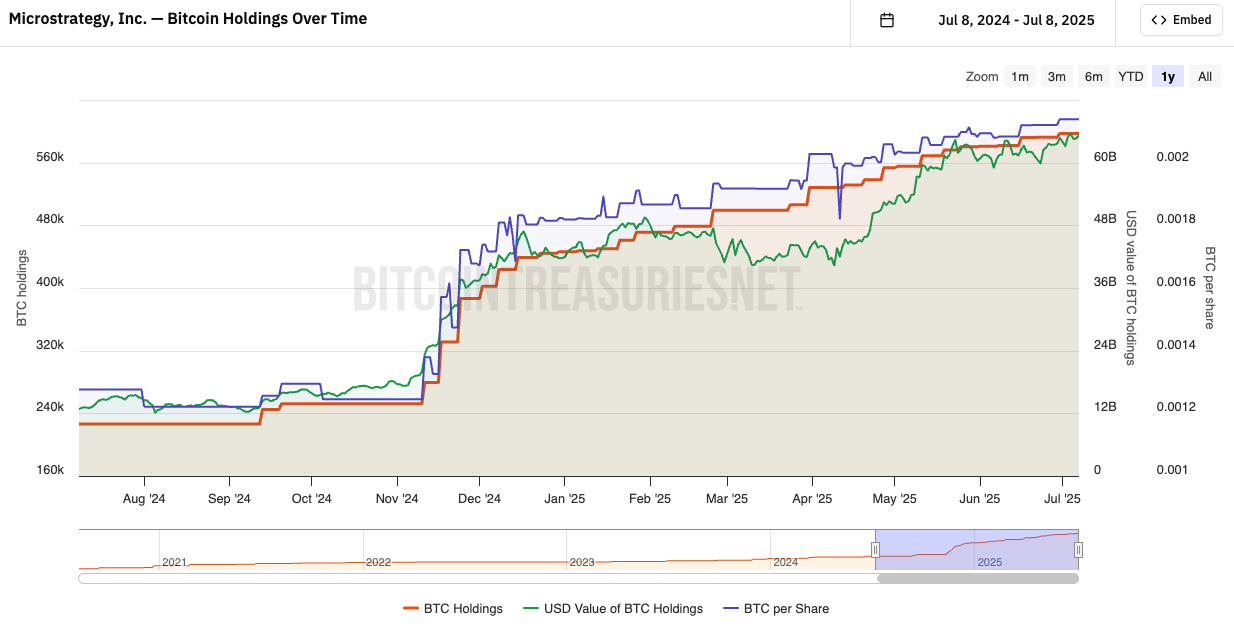This screenshot has width=1234, height=630.
Task: Toggle the BTC per Share legend item
Action: 775,608
